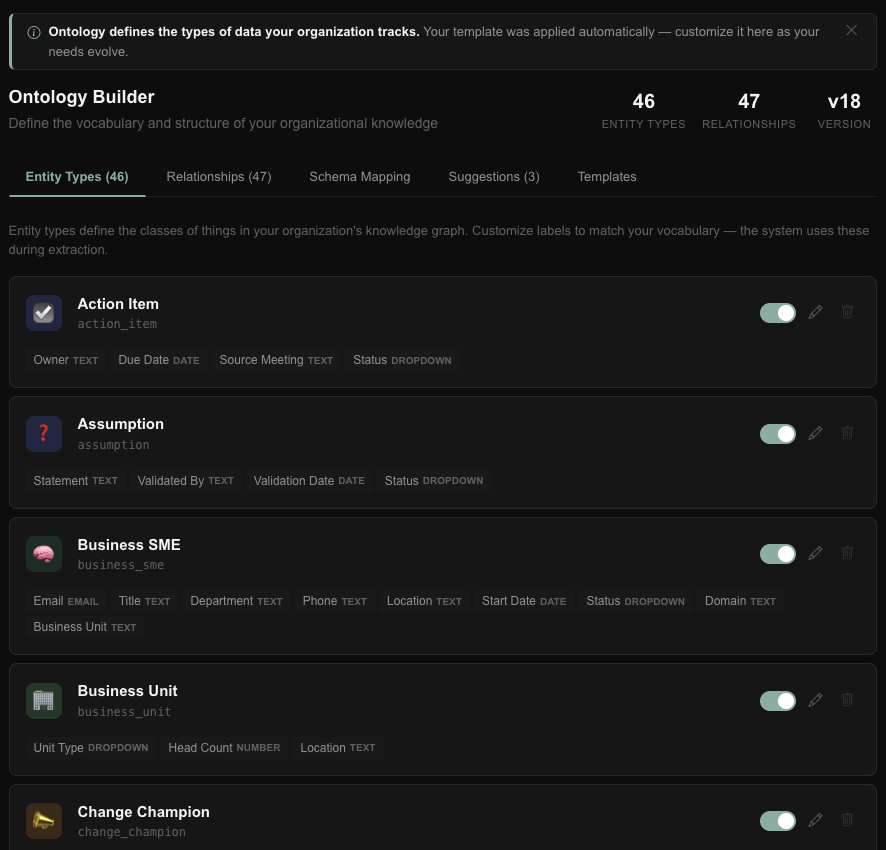Screen dimensions: 886x850
Task: Turn off the Business SME toggle
Action: [778, 554]
